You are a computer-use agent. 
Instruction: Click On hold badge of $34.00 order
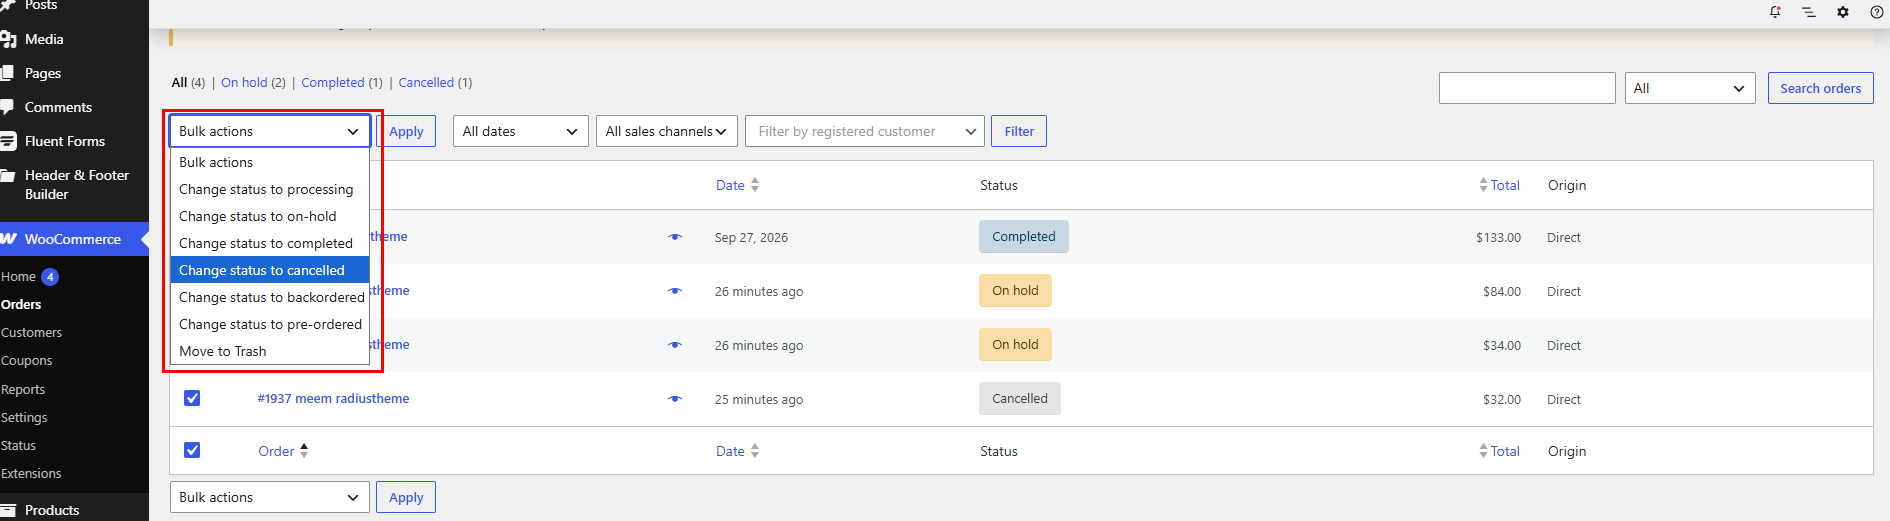click(x=1015, y=344)
